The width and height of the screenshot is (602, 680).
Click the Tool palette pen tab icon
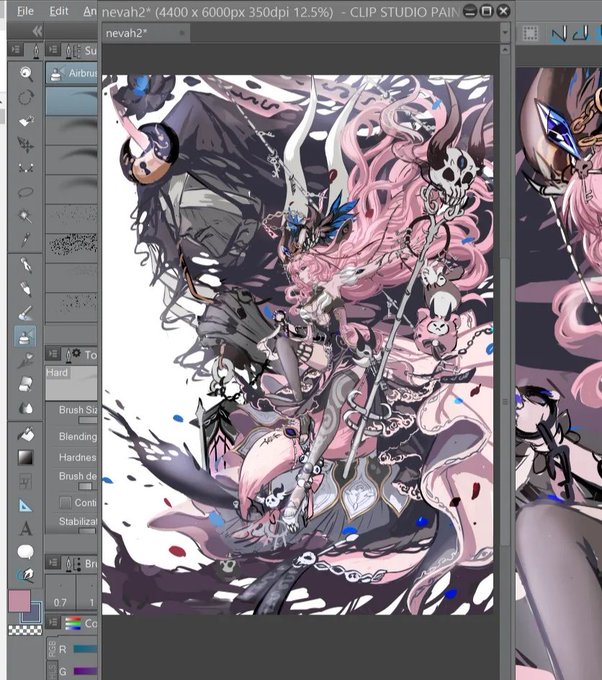point(36,51)
